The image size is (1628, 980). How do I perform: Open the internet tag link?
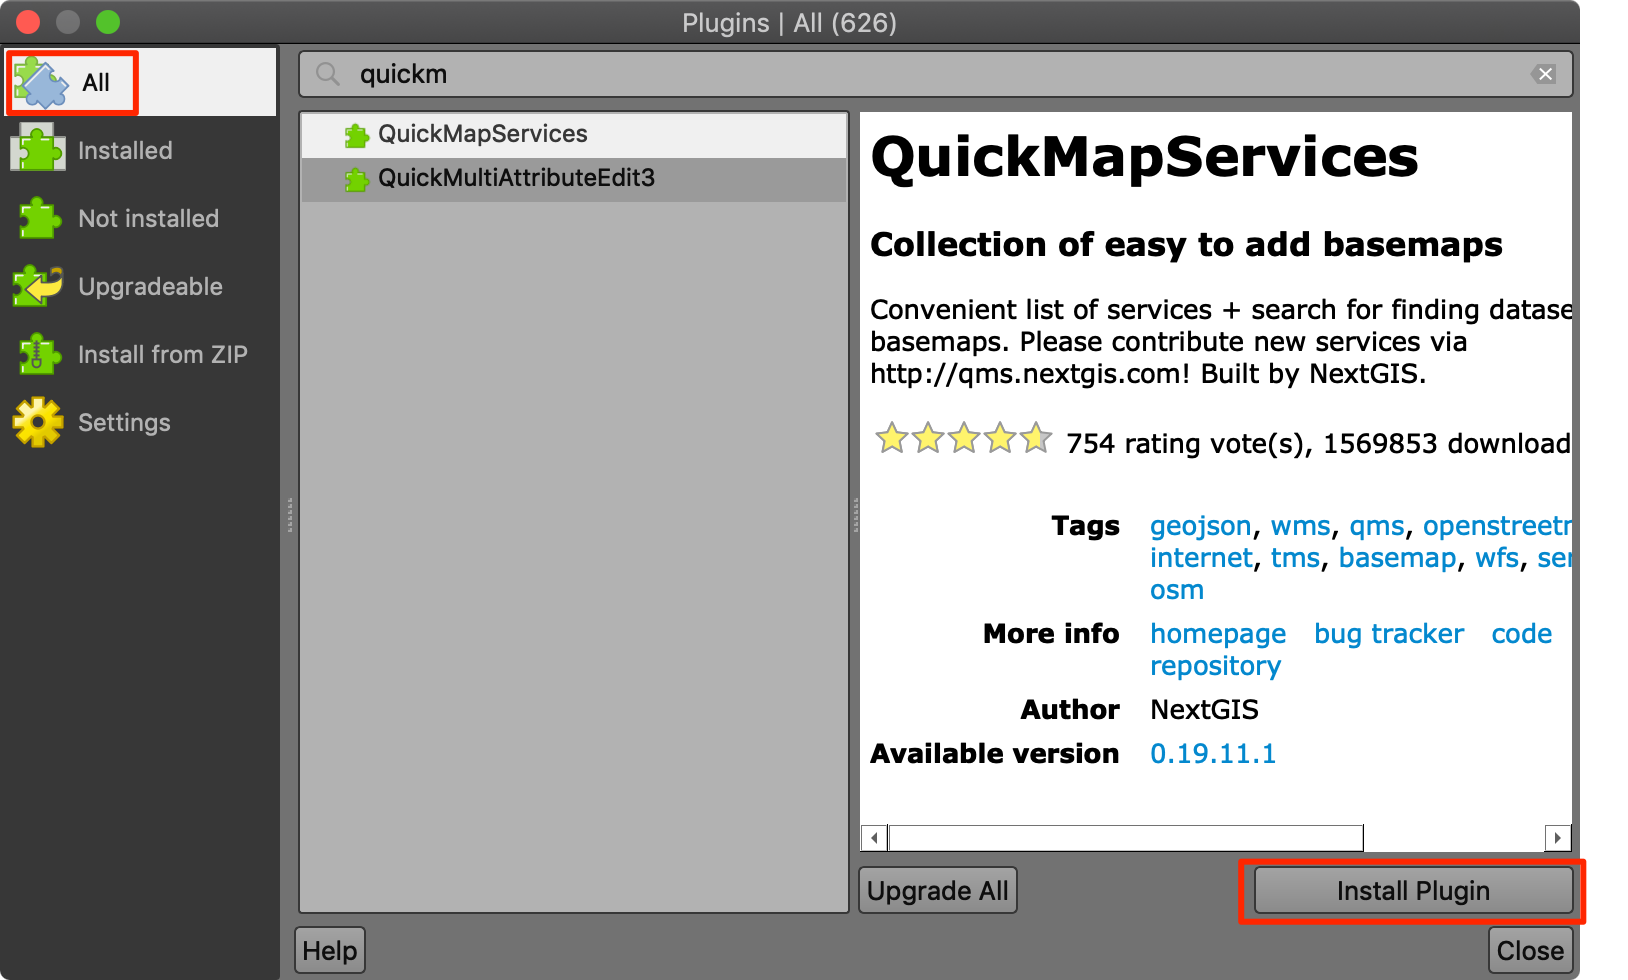1201,558
